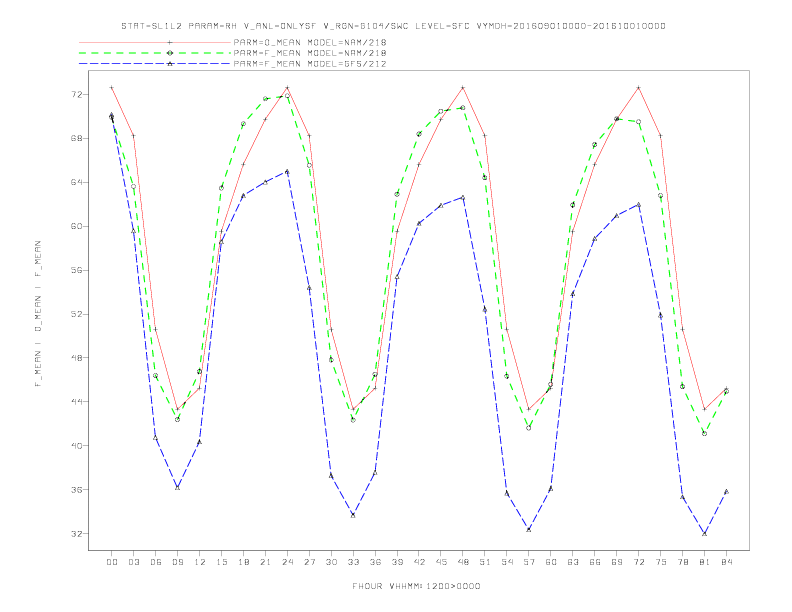Click the circle marker on green legend line
Image resolution: width=792 pixels, height=612 pixels.
(170, 53)
